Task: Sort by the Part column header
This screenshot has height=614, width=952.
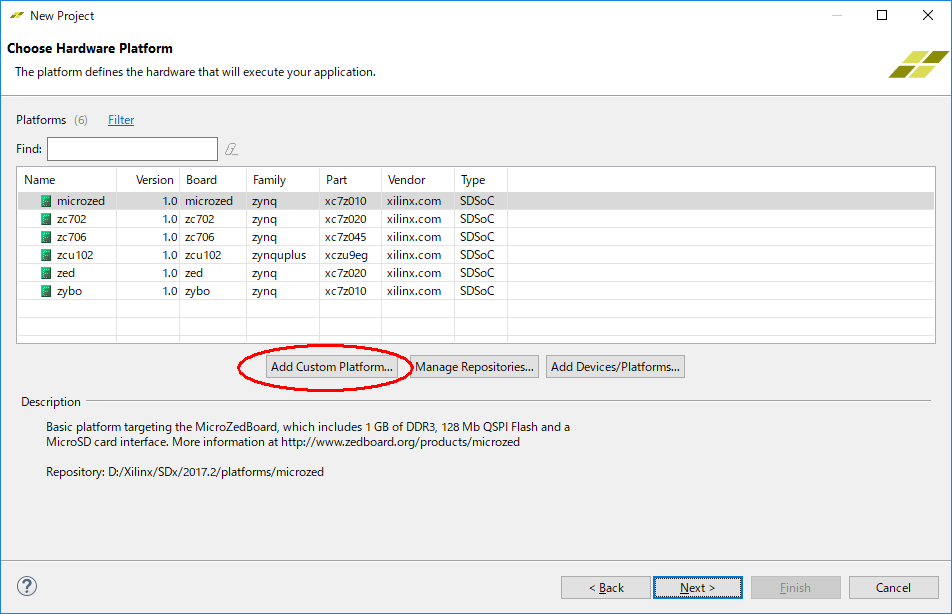Action: 349,180
